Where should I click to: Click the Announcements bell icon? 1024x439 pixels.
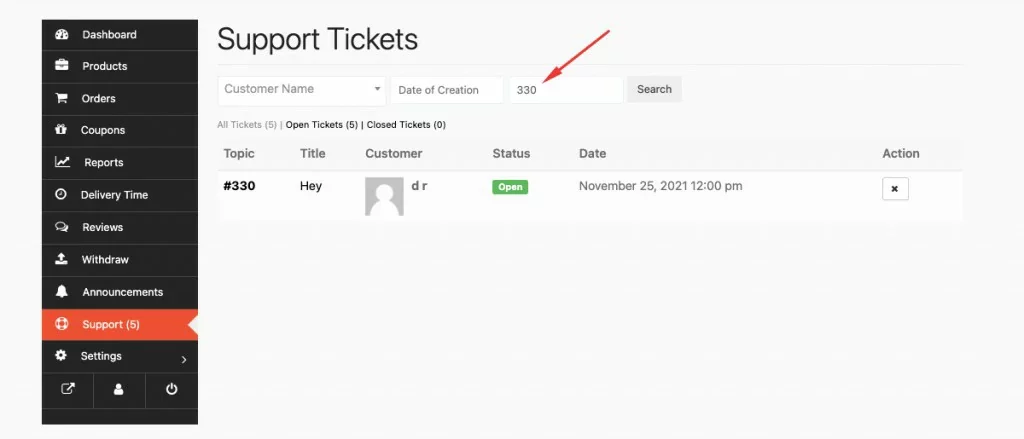[x=61, y=292]
